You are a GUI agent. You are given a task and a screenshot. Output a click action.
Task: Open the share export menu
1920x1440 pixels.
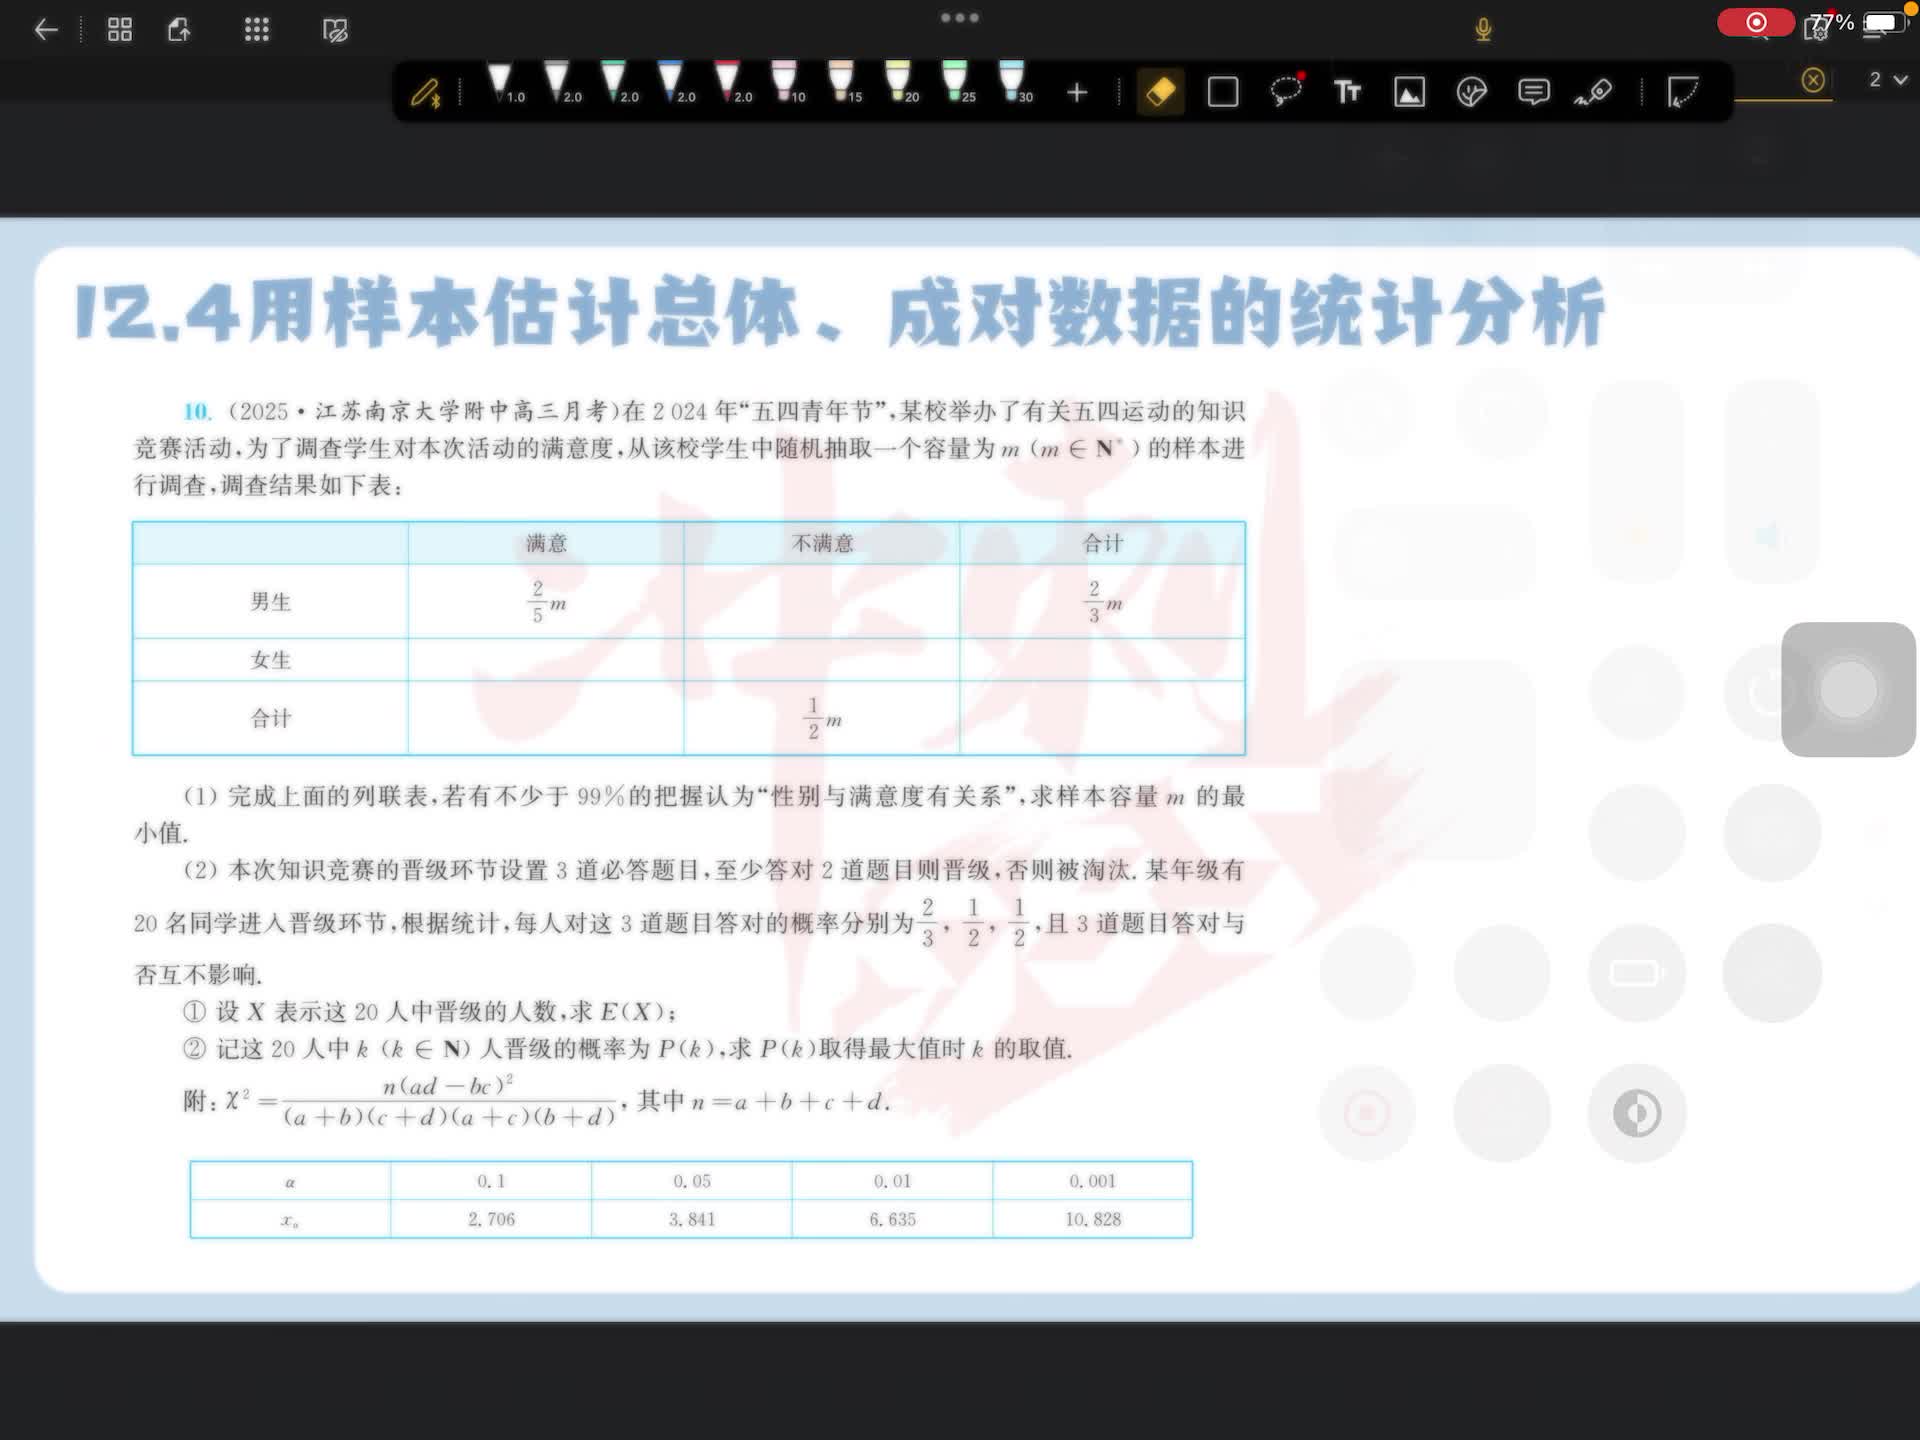click(x=179, y=30)
